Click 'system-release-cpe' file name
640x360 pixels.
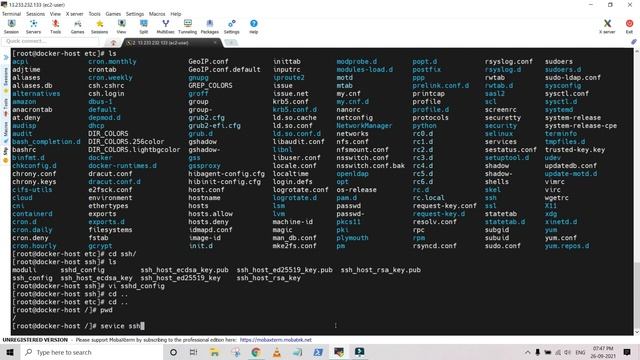point(581,126)
